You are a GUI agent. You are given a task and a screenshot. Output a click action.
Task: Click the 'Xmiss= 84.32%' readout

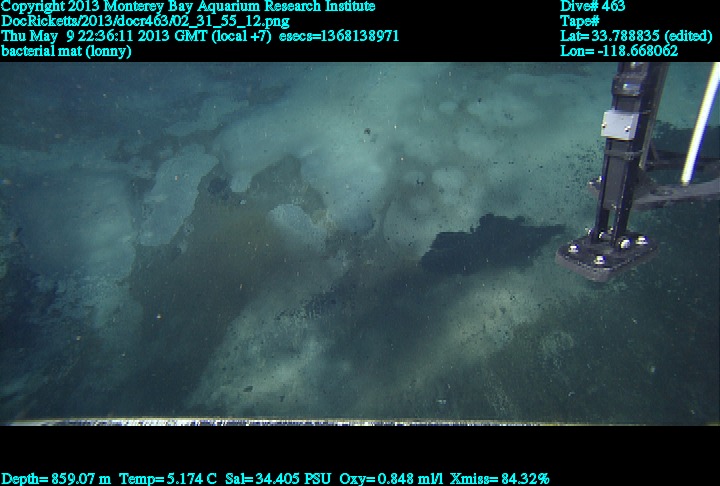500,479
